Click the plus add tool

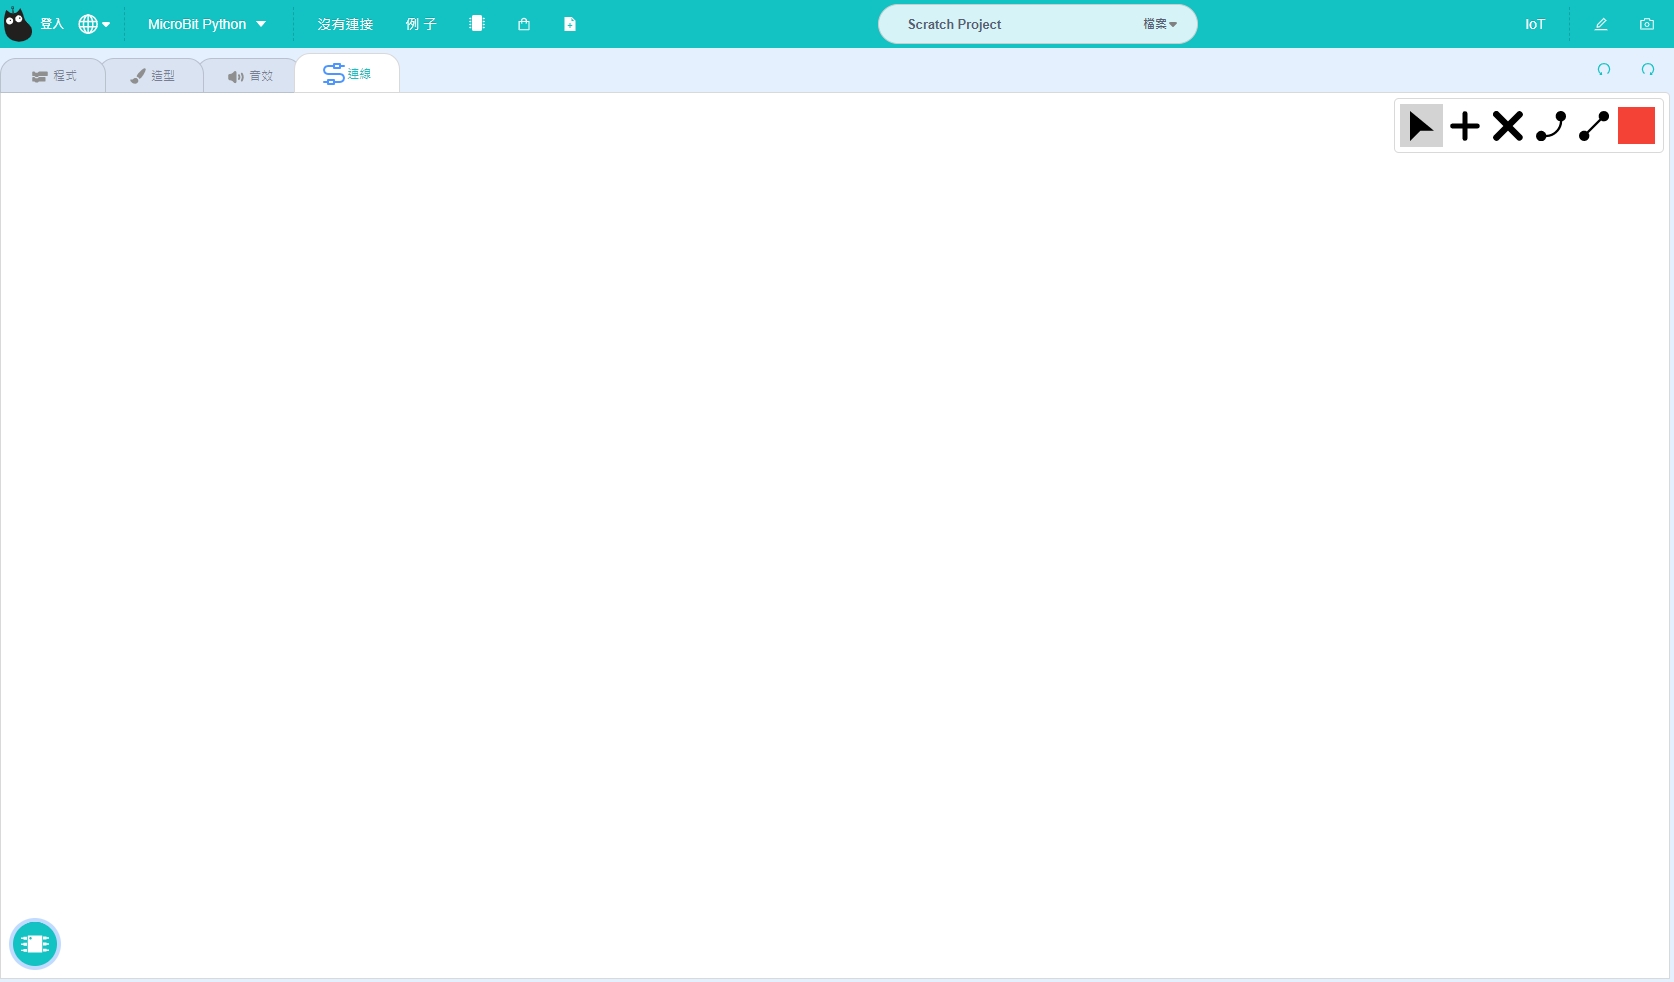point(1464,126)
